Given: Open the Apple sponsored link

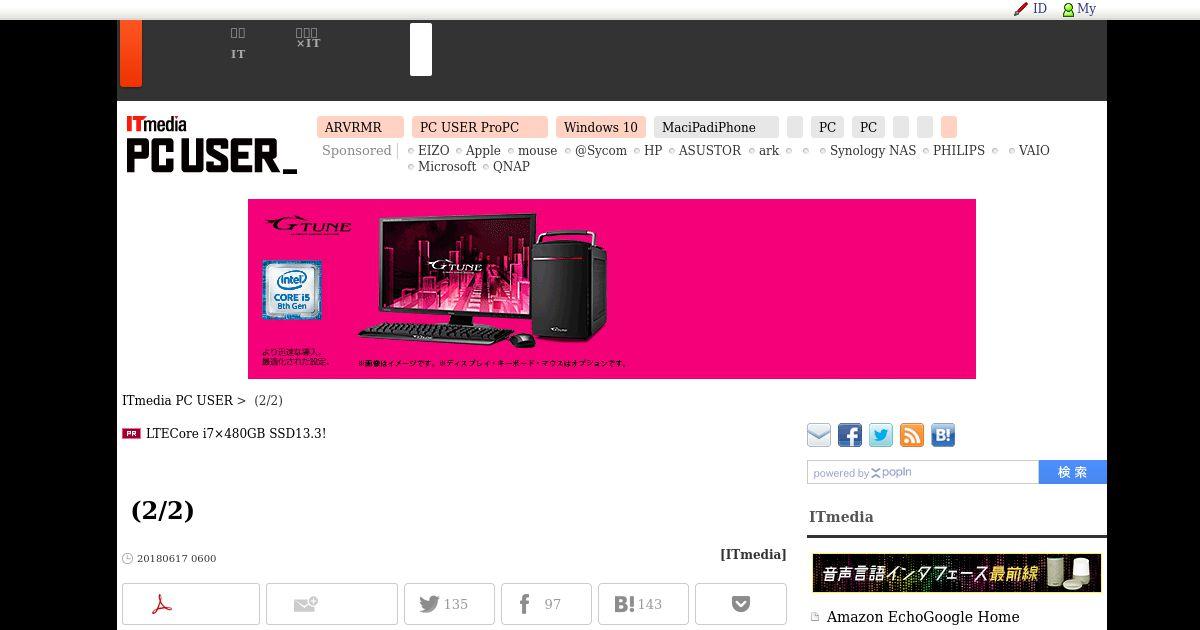Looking at the screenshot, I should coord(483,151).
